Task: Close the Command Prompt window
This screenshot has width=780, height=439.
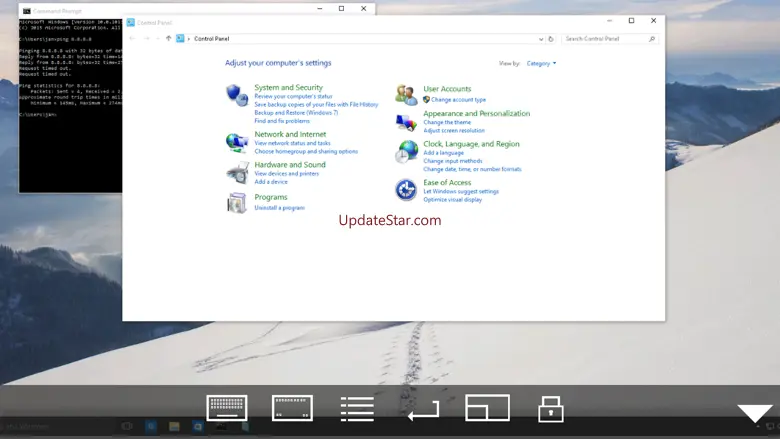Action: pos(364,8)
